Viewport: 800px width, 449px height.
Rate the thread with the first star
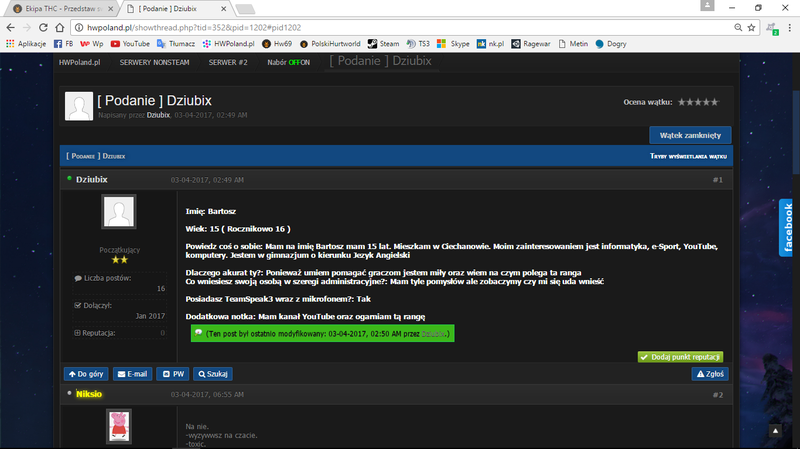click(x=682, y=102)
